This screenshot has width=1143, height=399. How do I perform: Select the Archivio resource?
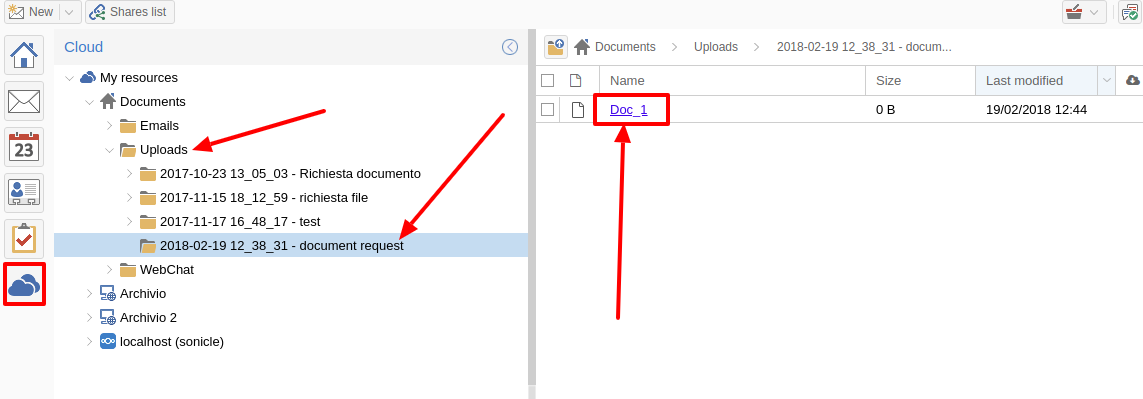tap(143, 294)
